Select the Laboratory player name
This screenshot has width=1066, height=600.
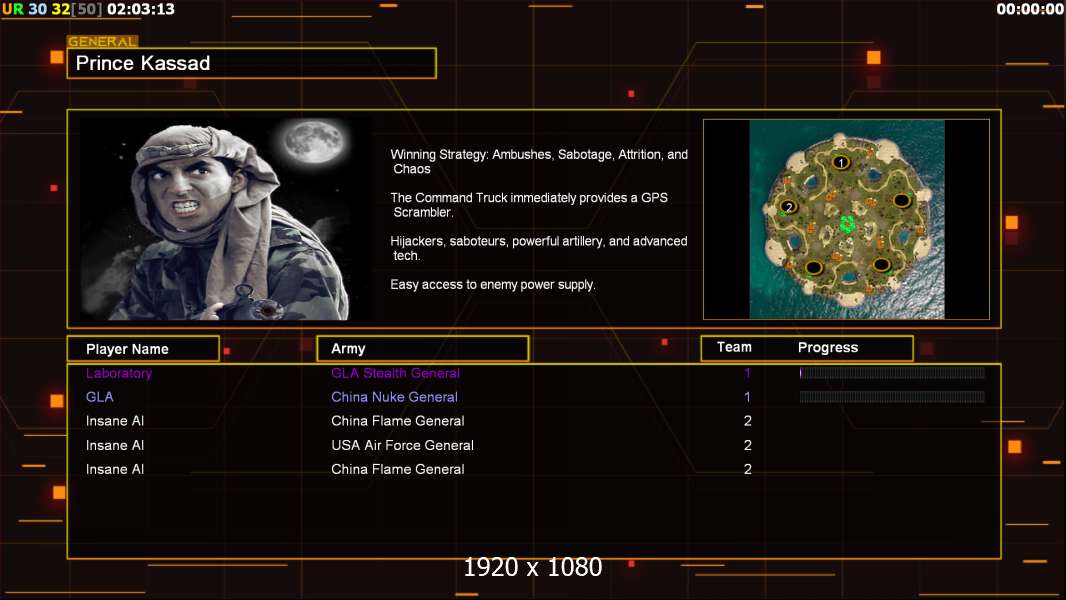tap(119, 373)
